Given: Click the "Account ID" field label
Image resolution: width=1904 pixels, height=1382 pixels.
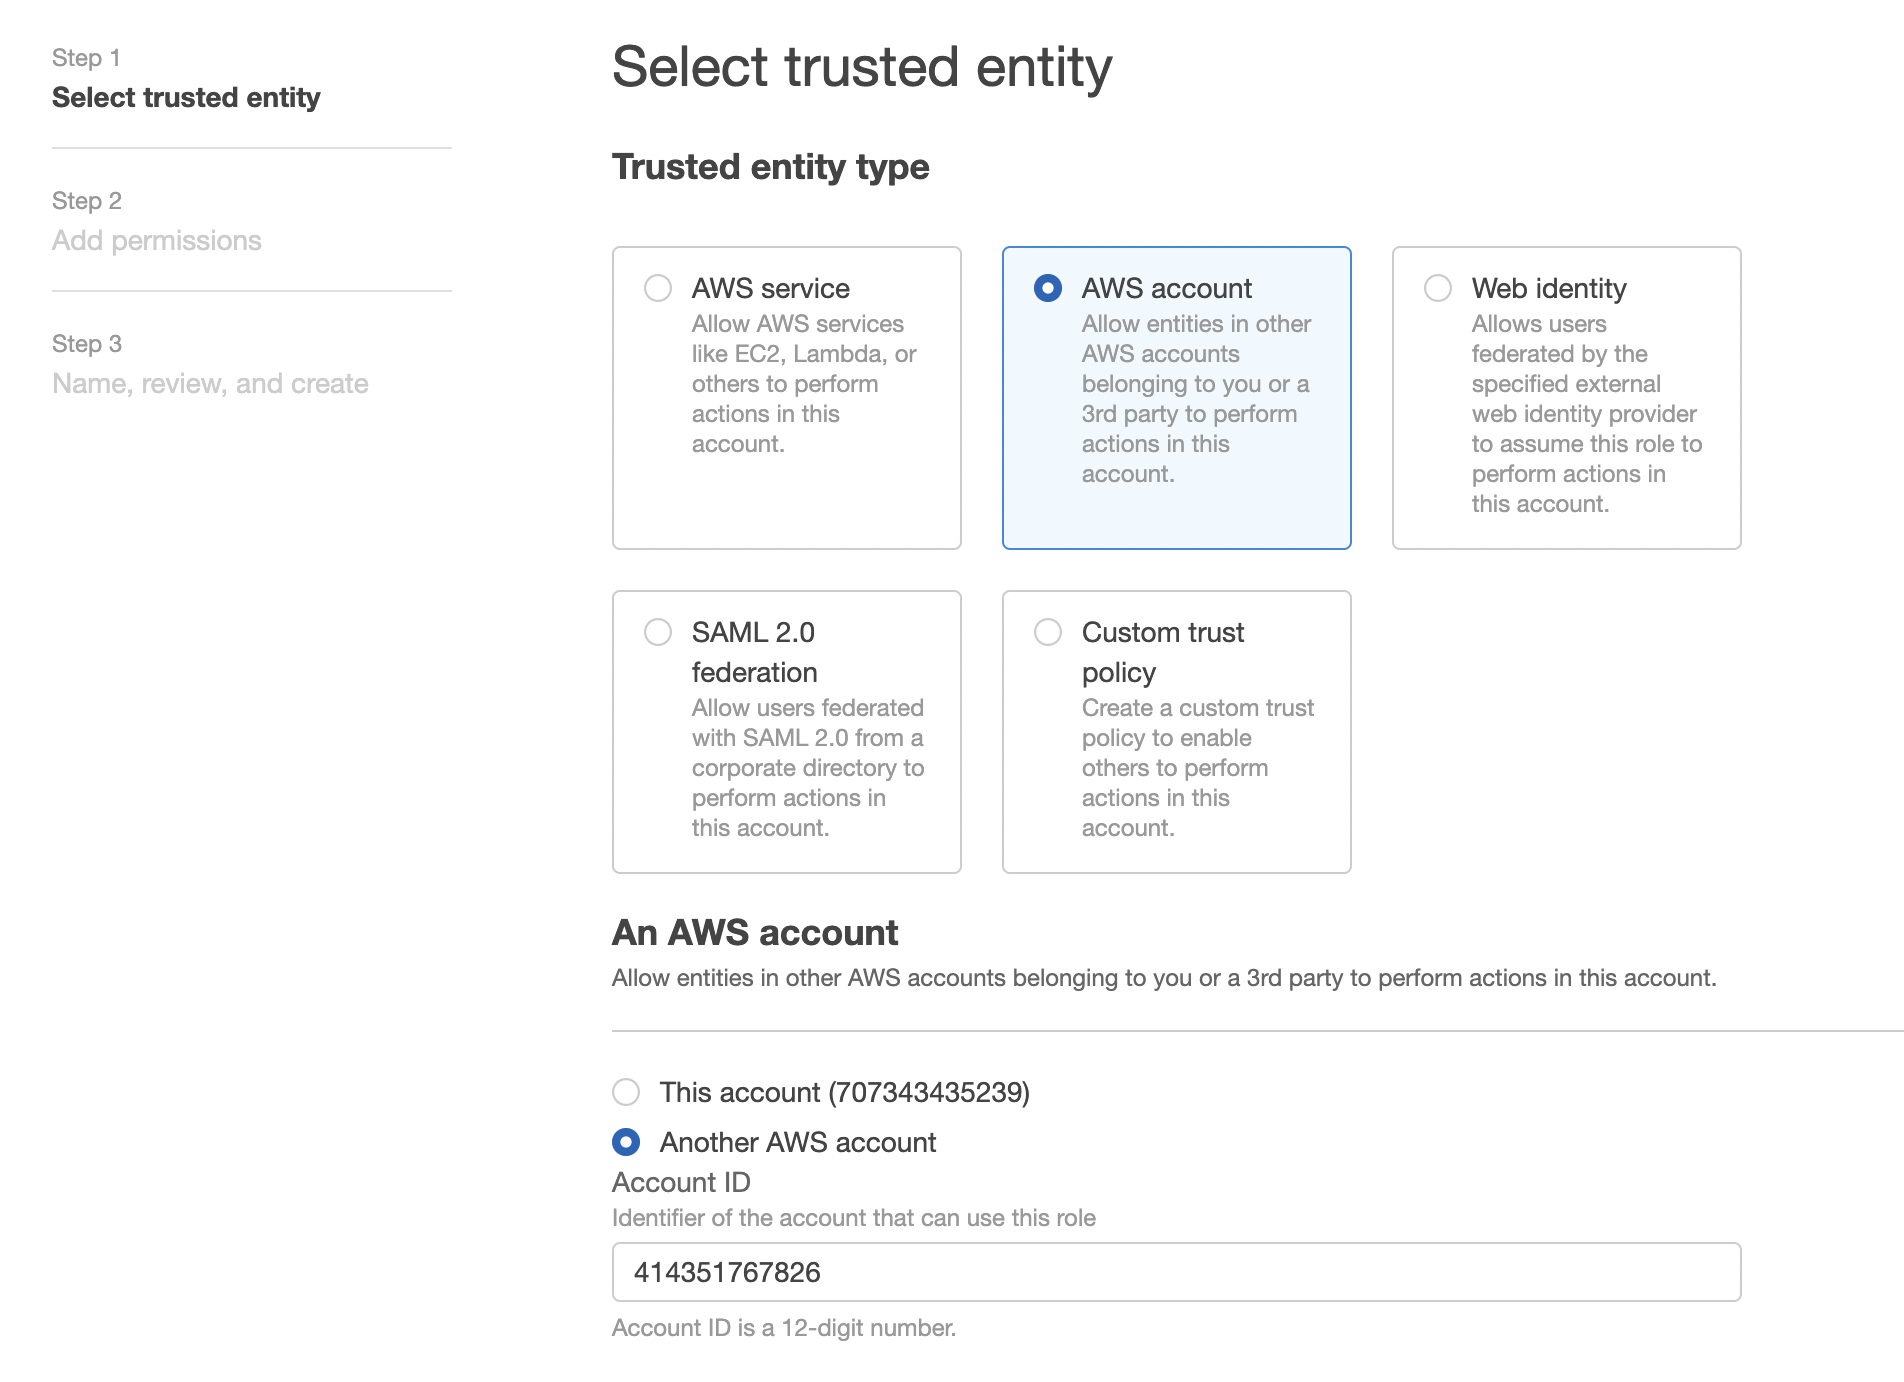Looking at the screenshot, I should (x=681, y=1182).
